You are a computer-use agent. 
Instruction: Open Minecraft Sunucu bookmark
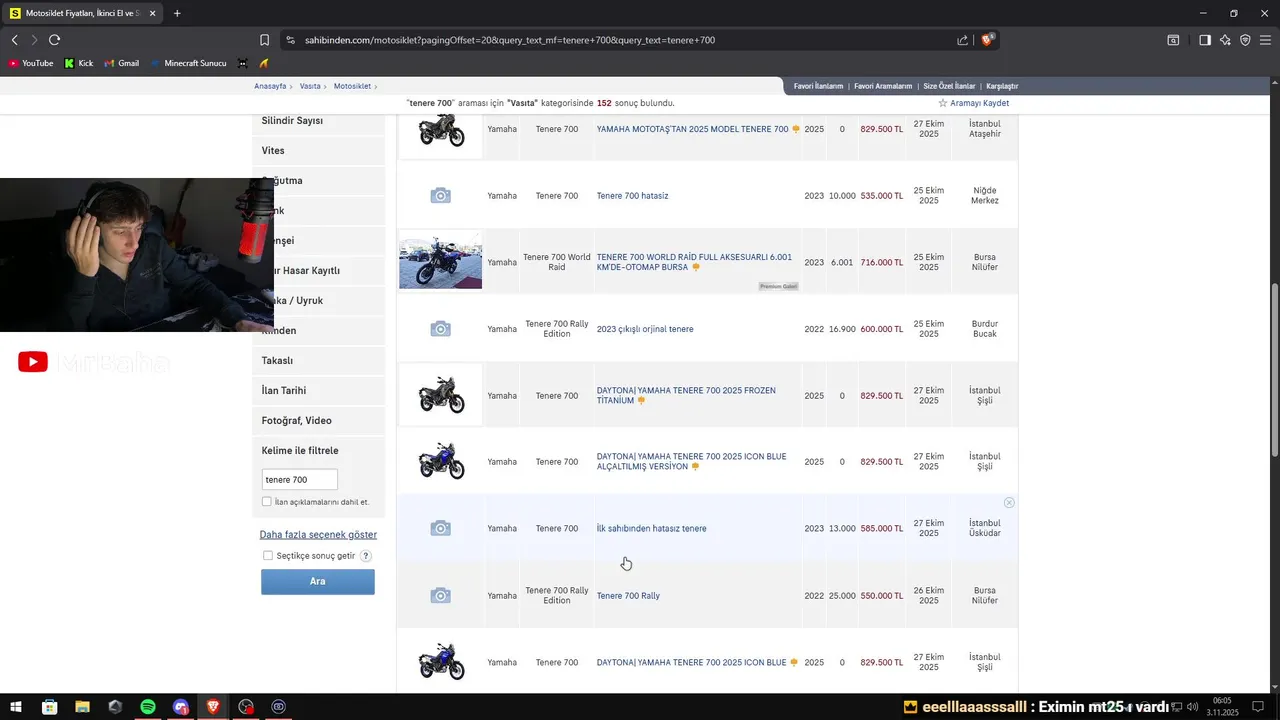coord(189,63)
